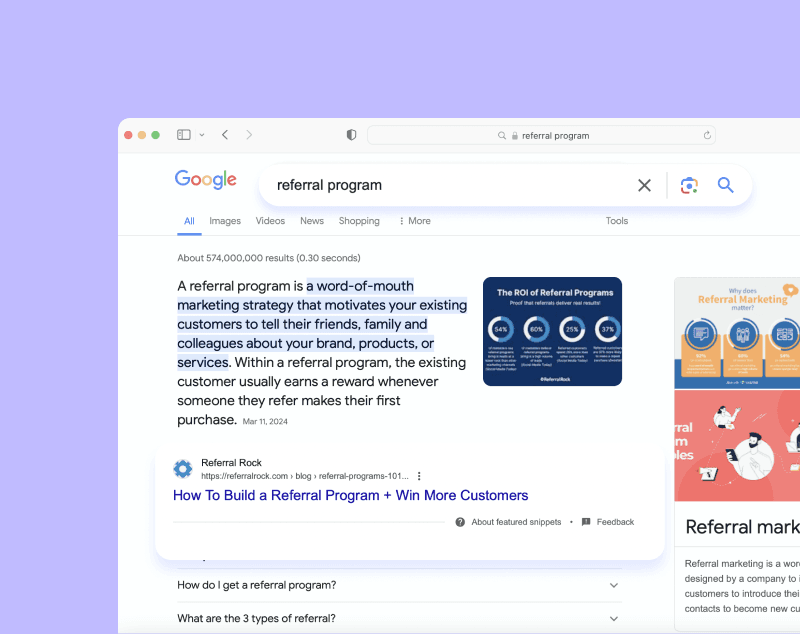
Task: Open the three-dot menu beside Referral Rock URL
Action: [419, 476]
